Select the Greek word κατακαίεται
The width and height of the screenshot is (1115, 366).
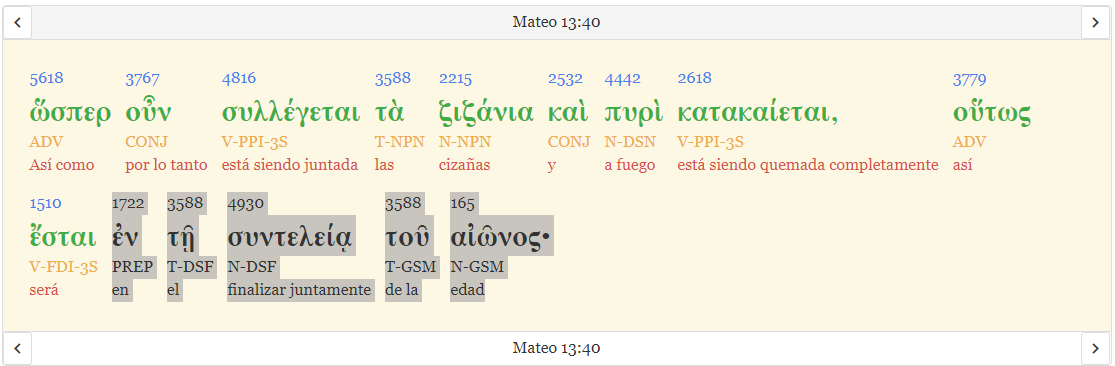pyautogui.click(x=757, y=112)
